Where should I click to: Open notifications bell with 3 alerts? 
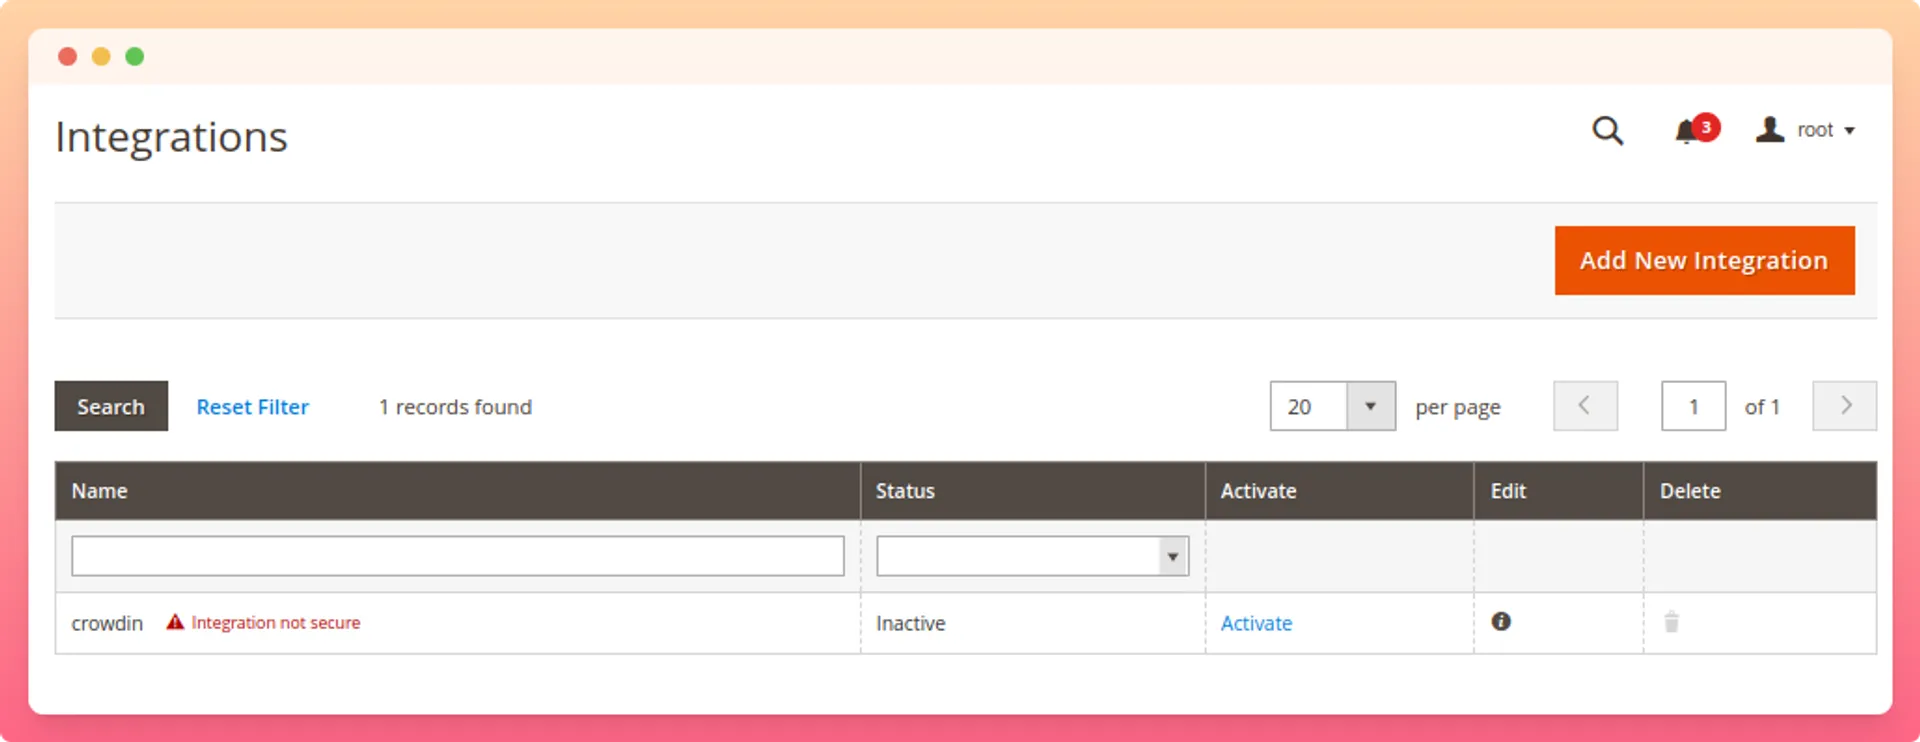[x=1696, y=130]
